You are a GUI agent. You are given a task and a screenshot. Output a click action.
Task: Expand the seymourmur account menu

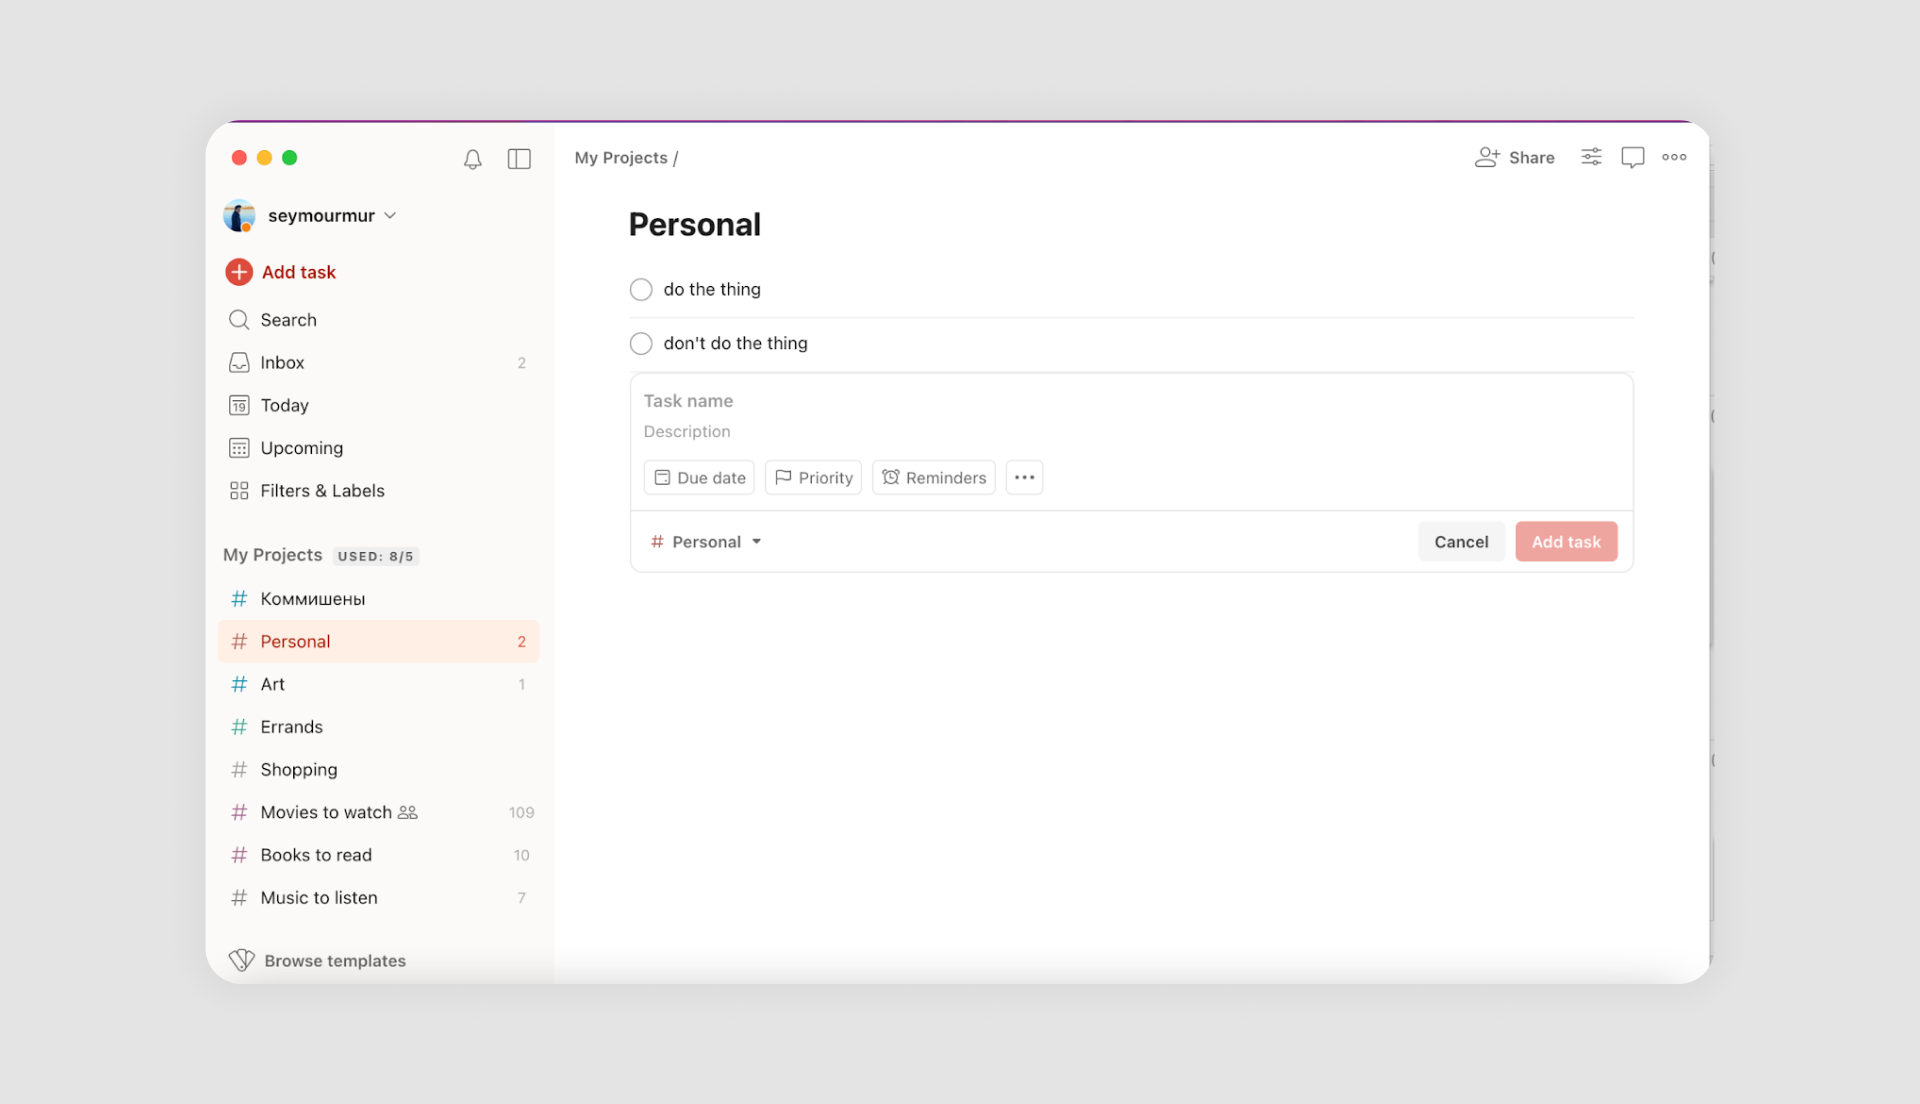pos(315,215)
